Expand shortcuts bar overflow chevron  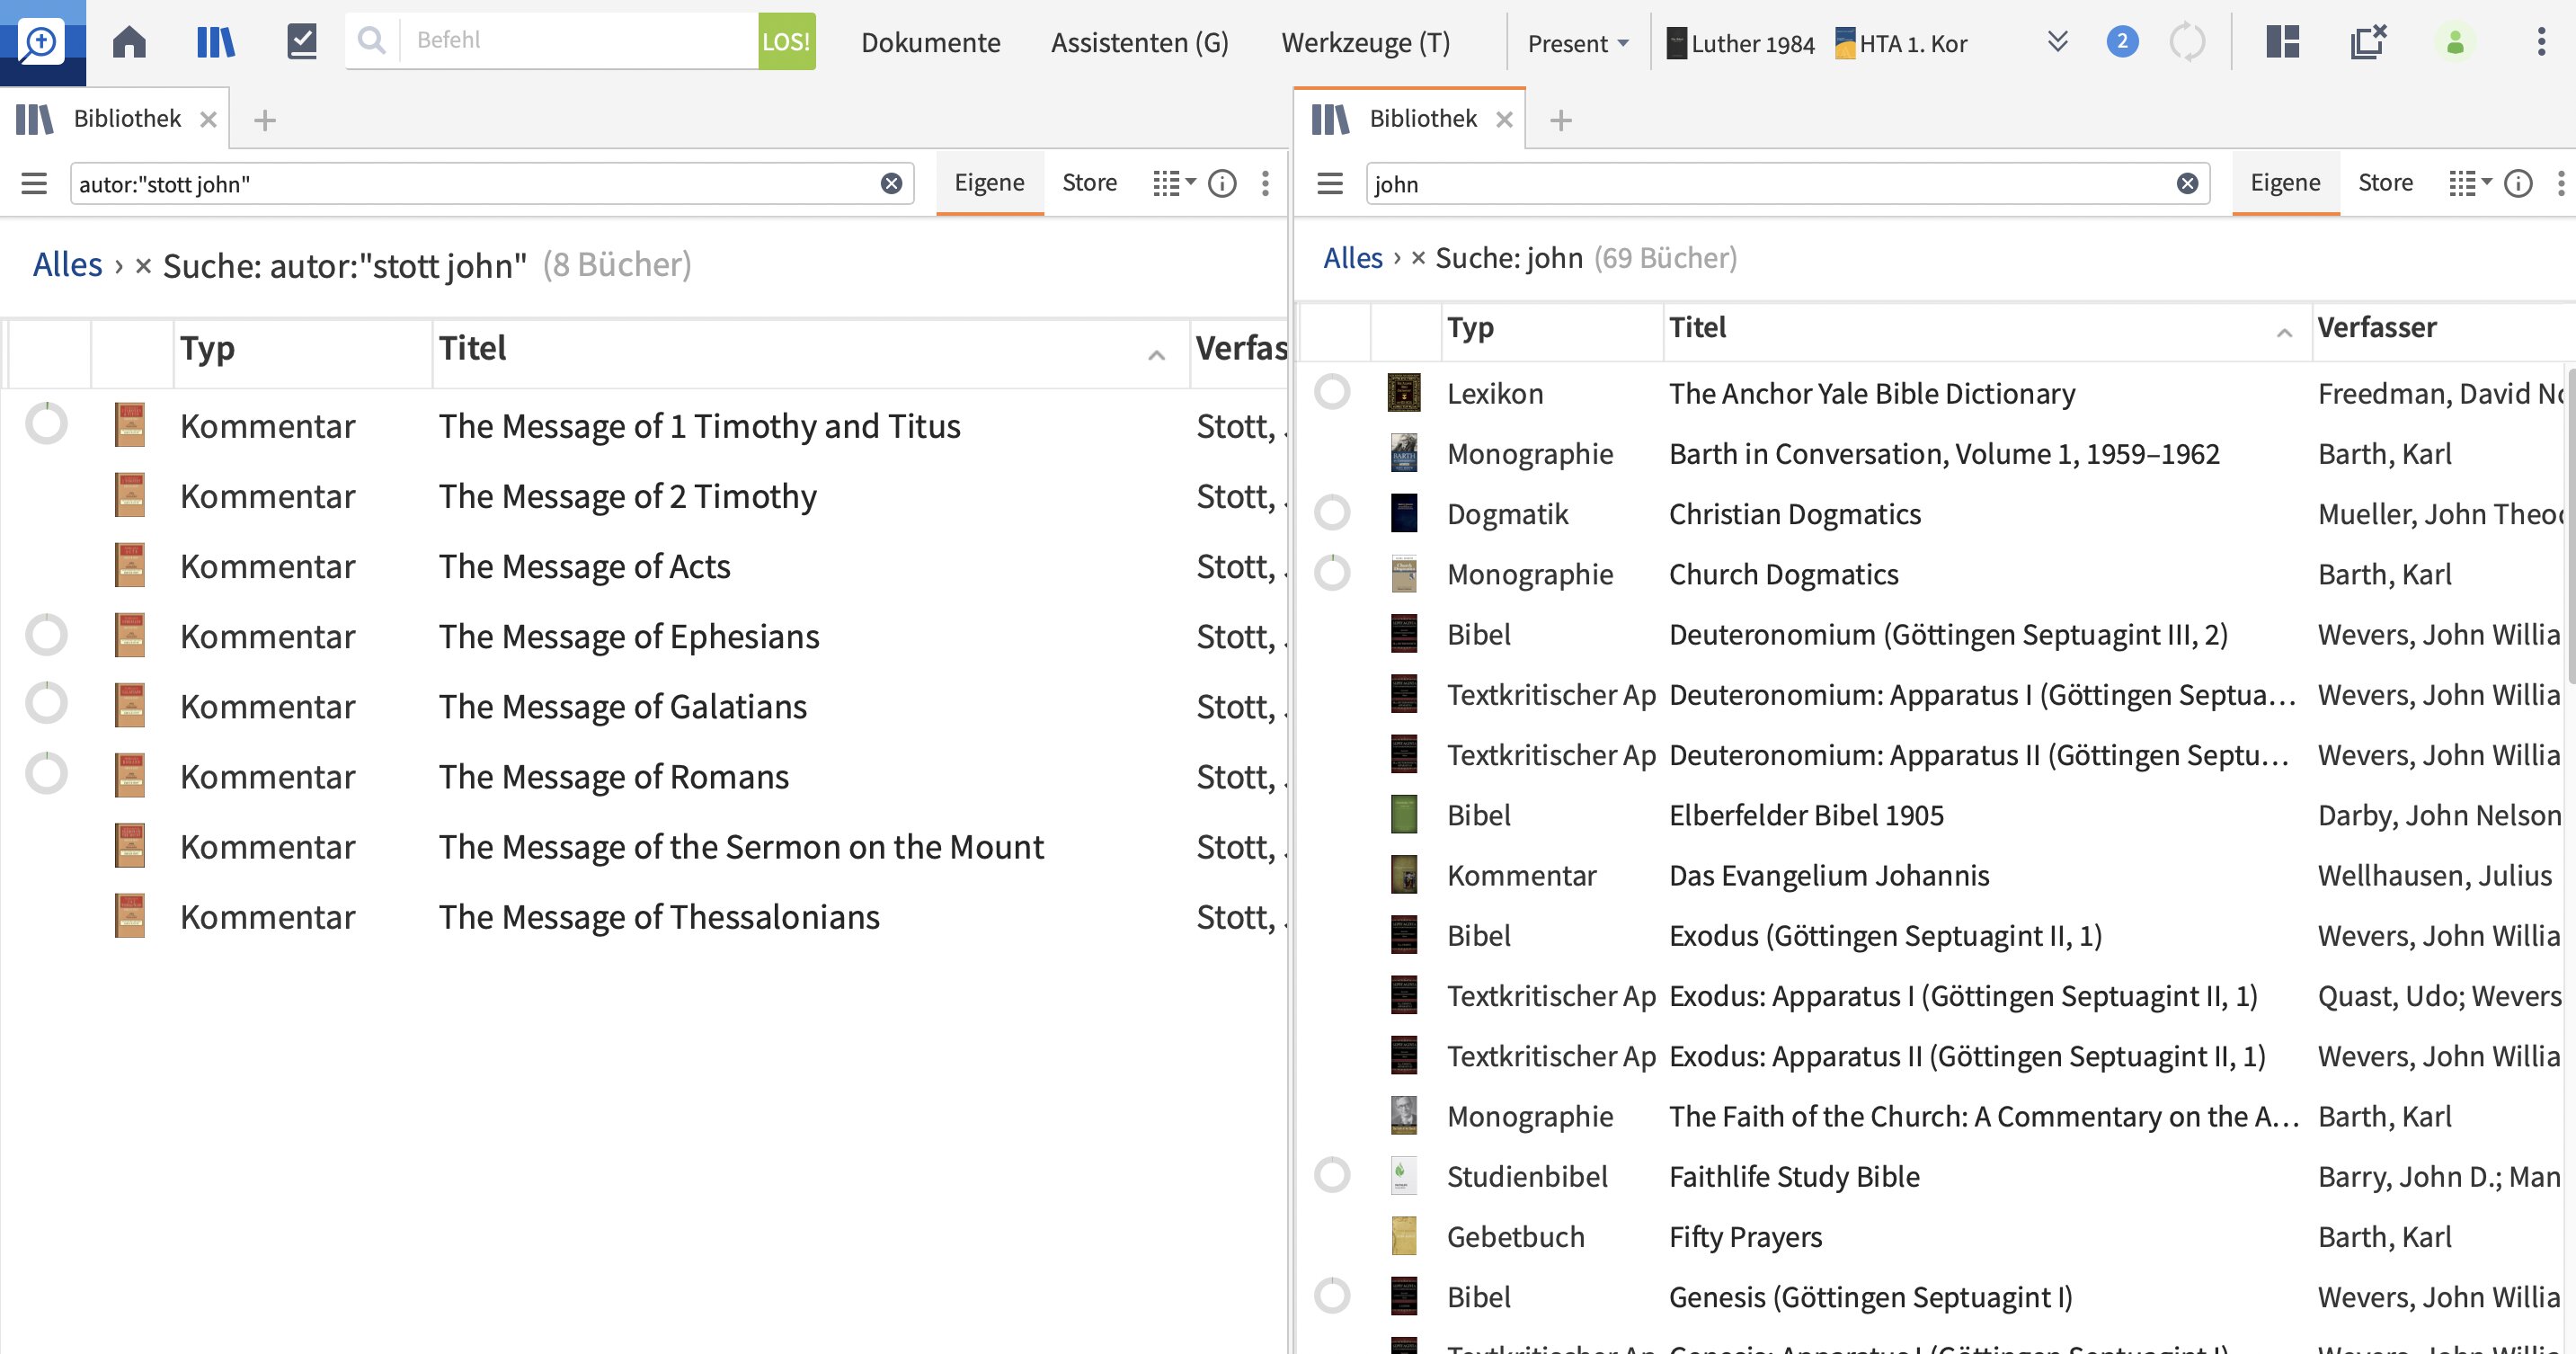pos(2057,42)
